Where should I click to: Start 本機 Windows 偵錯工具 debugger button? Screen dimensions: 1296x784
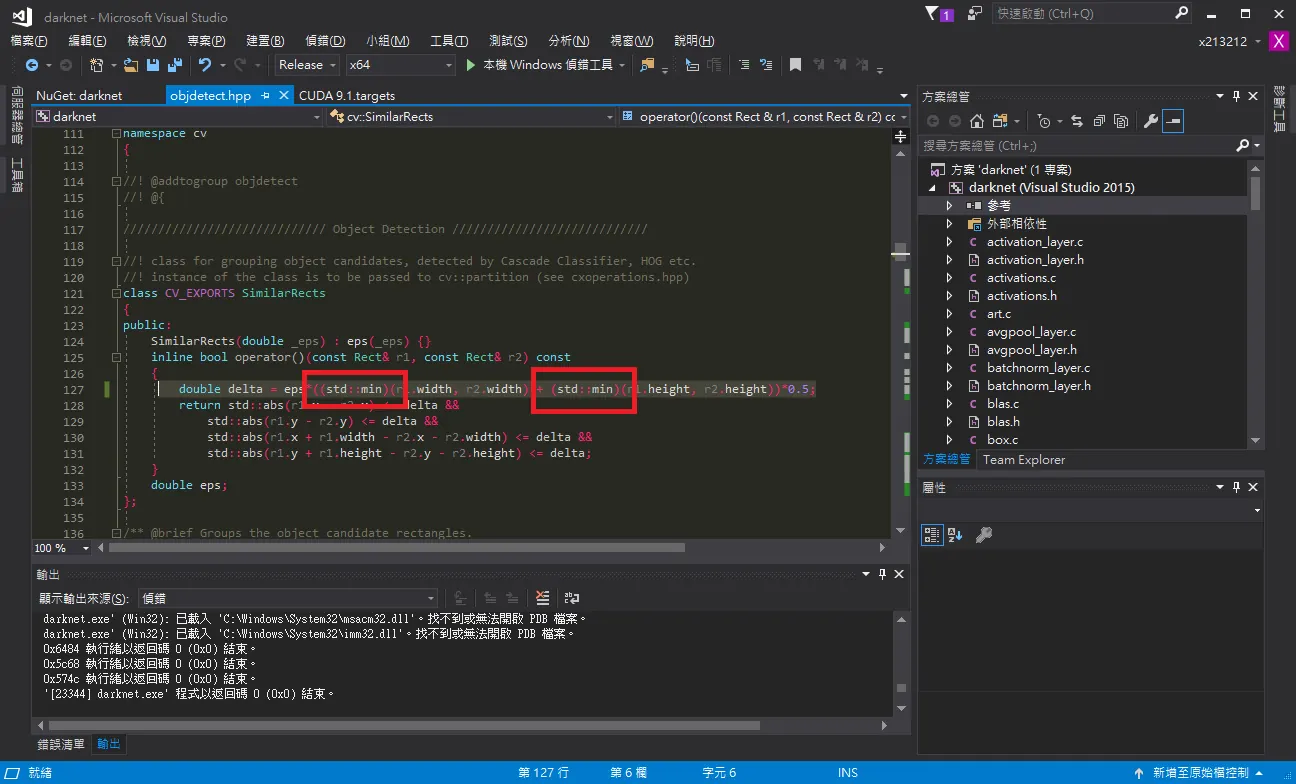coord(540,65)
